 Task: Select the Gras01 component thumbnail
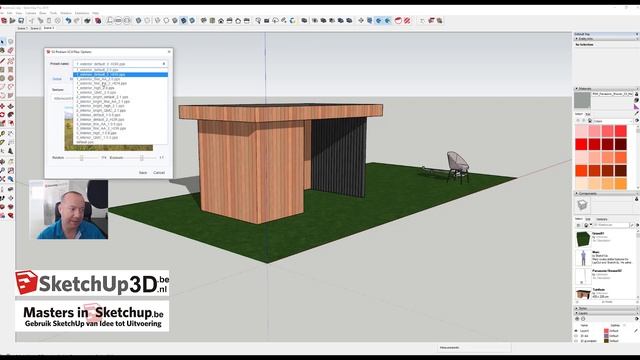(583, 239)
